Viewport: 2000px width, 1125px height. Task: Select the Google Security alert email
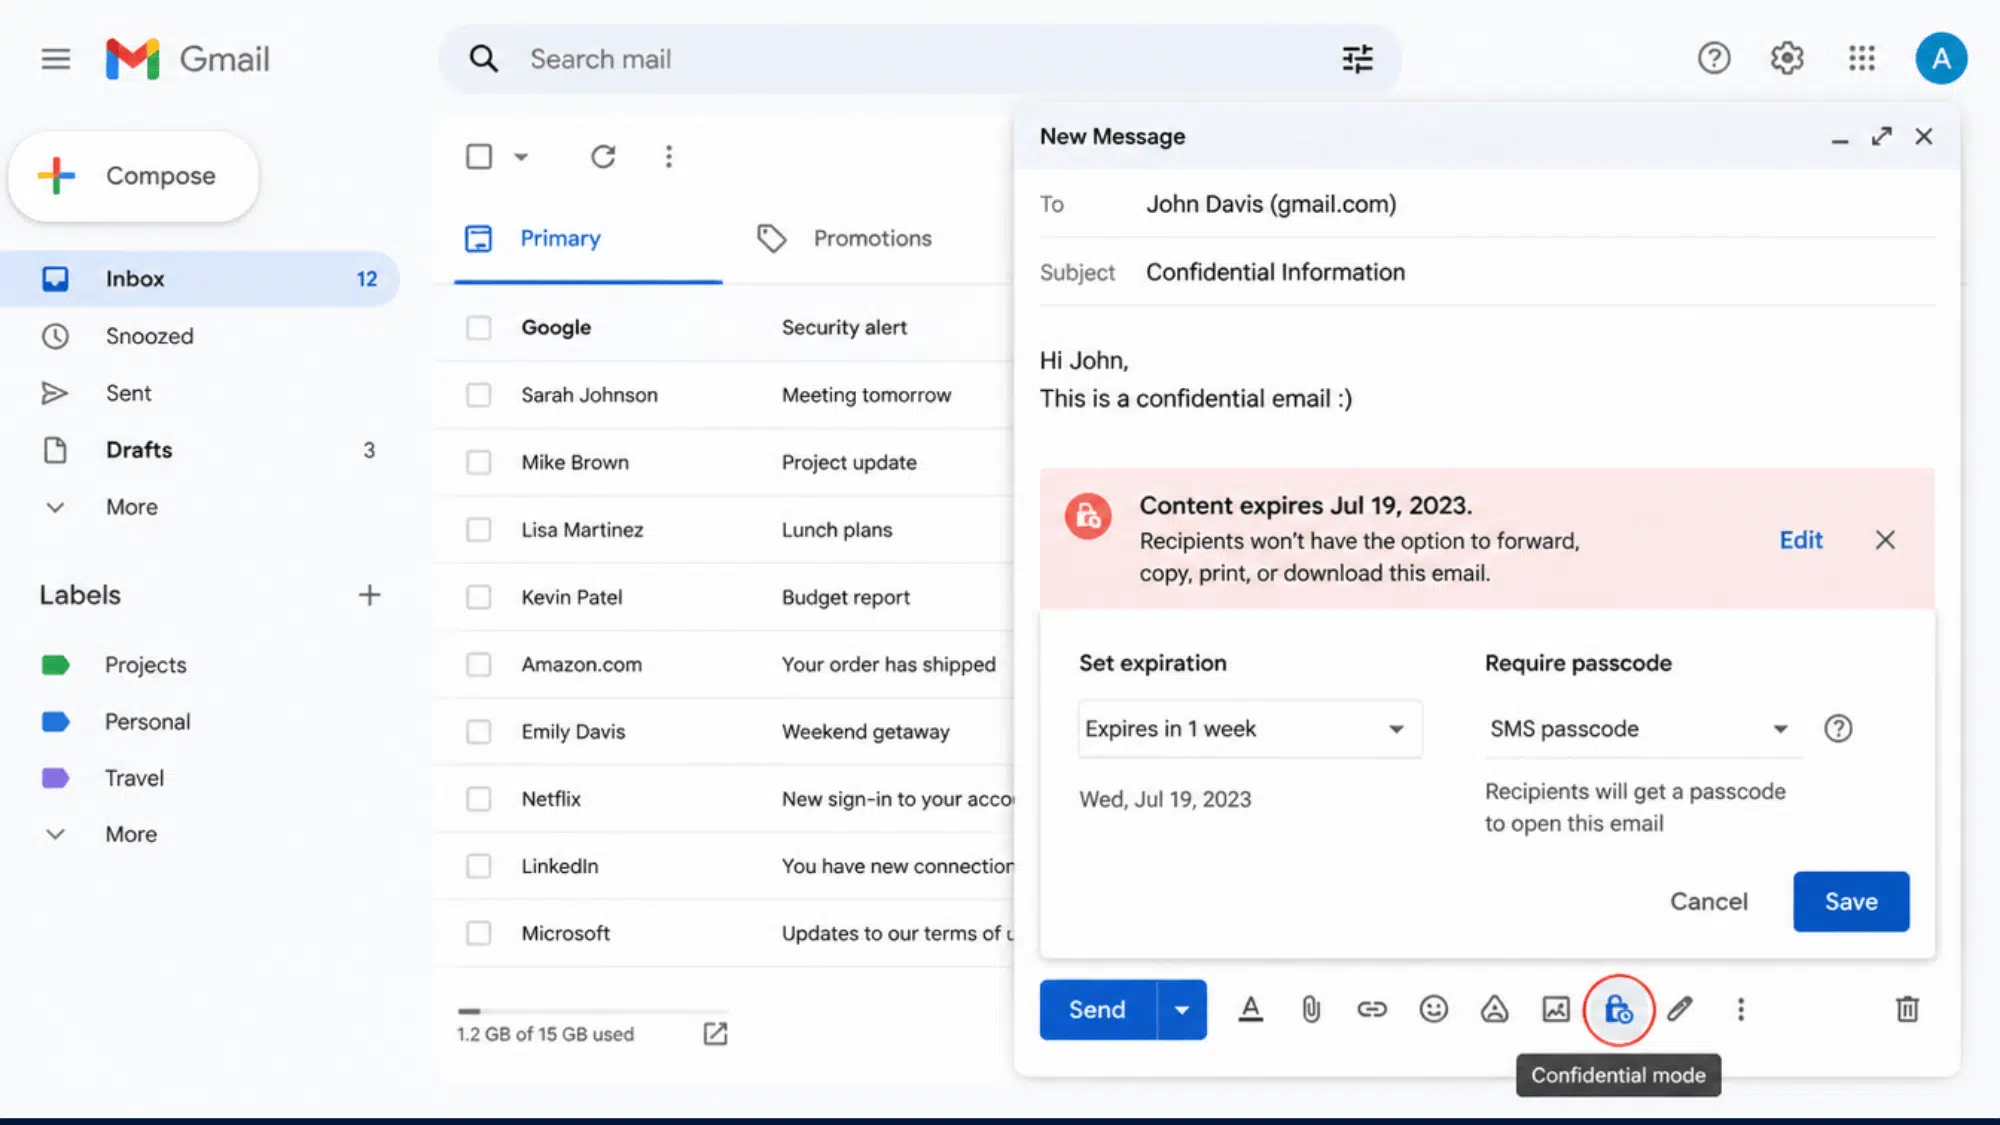point(479,328)
